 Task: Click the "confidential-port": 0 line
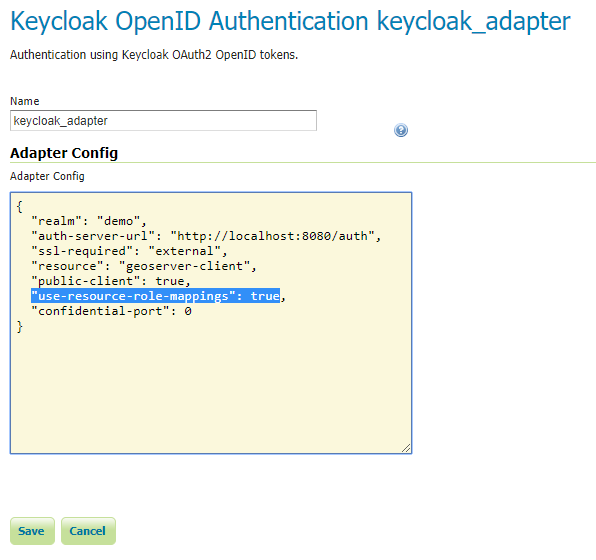coord(111,311)
